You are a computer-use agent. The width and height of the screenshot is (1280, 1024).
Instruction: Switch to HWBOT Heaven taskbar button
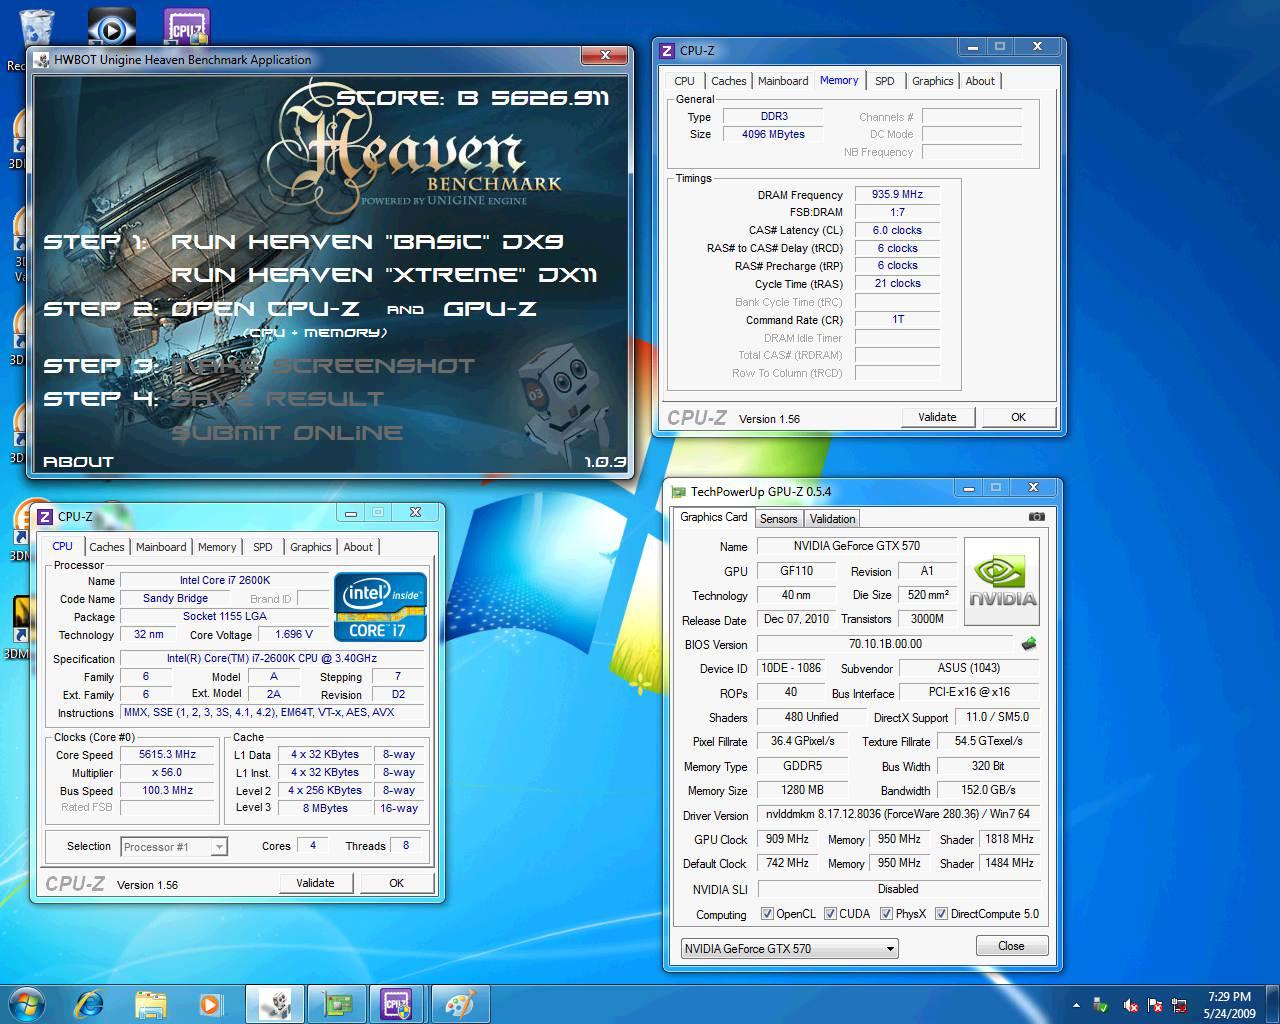[x=274, y=1003]
